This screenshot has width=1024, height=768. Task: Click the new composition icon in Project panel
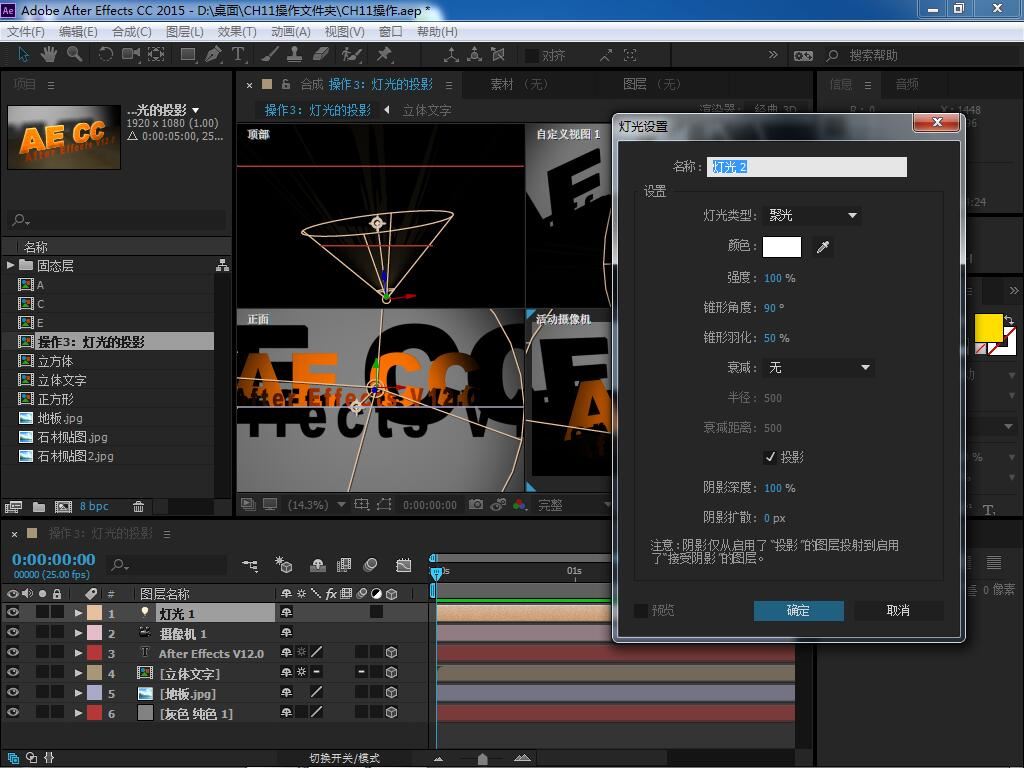(x=63, y=506)
